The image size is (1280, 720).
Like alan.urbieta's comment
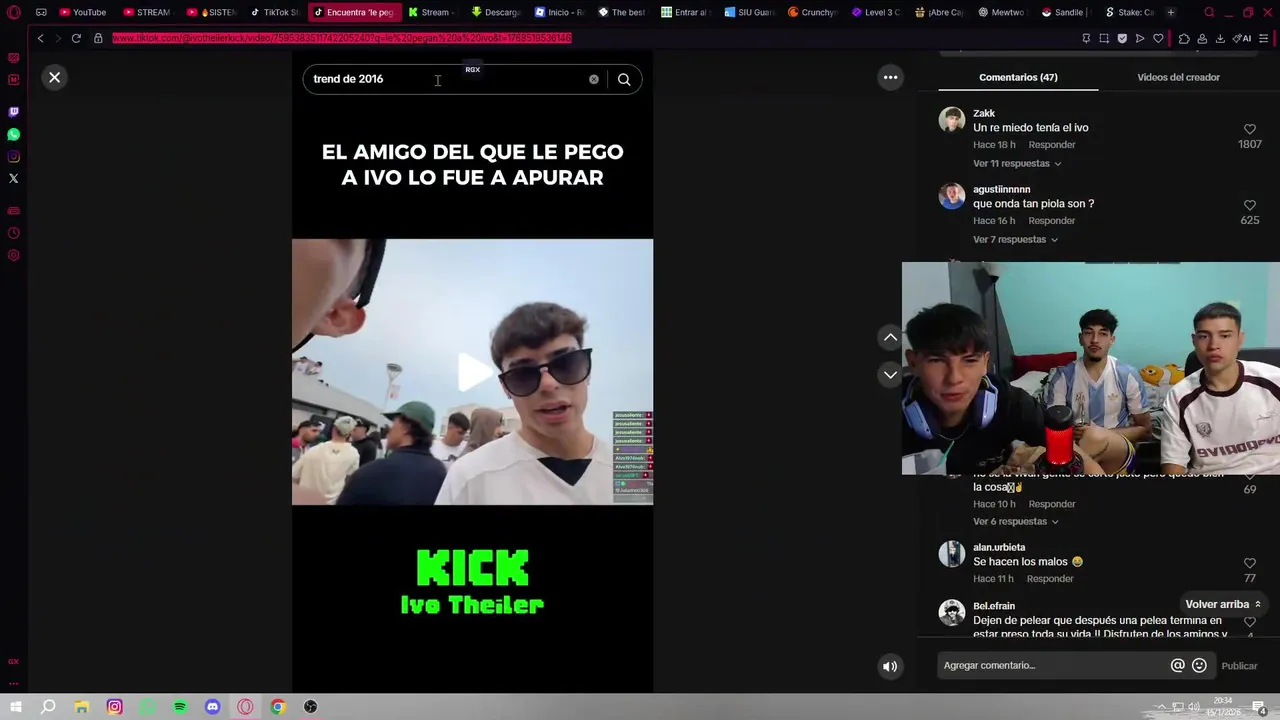1249,563
